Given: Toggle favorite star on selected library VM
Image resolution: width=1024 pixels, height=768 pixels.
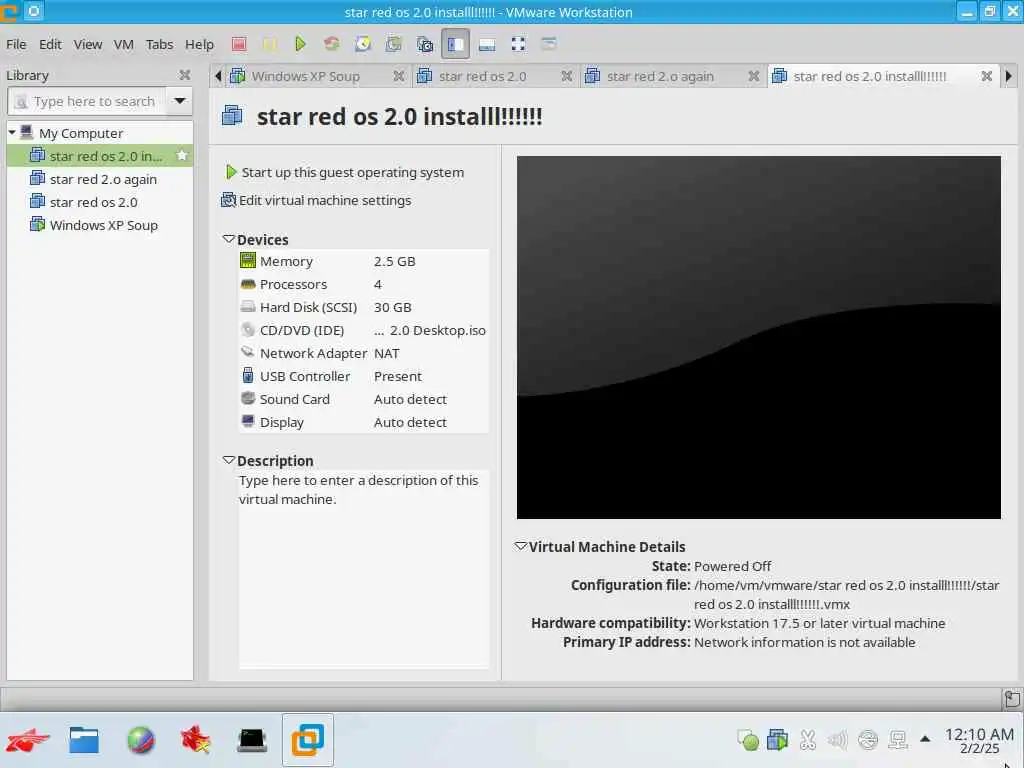Looking at the screenshot, I should [182, 155].
